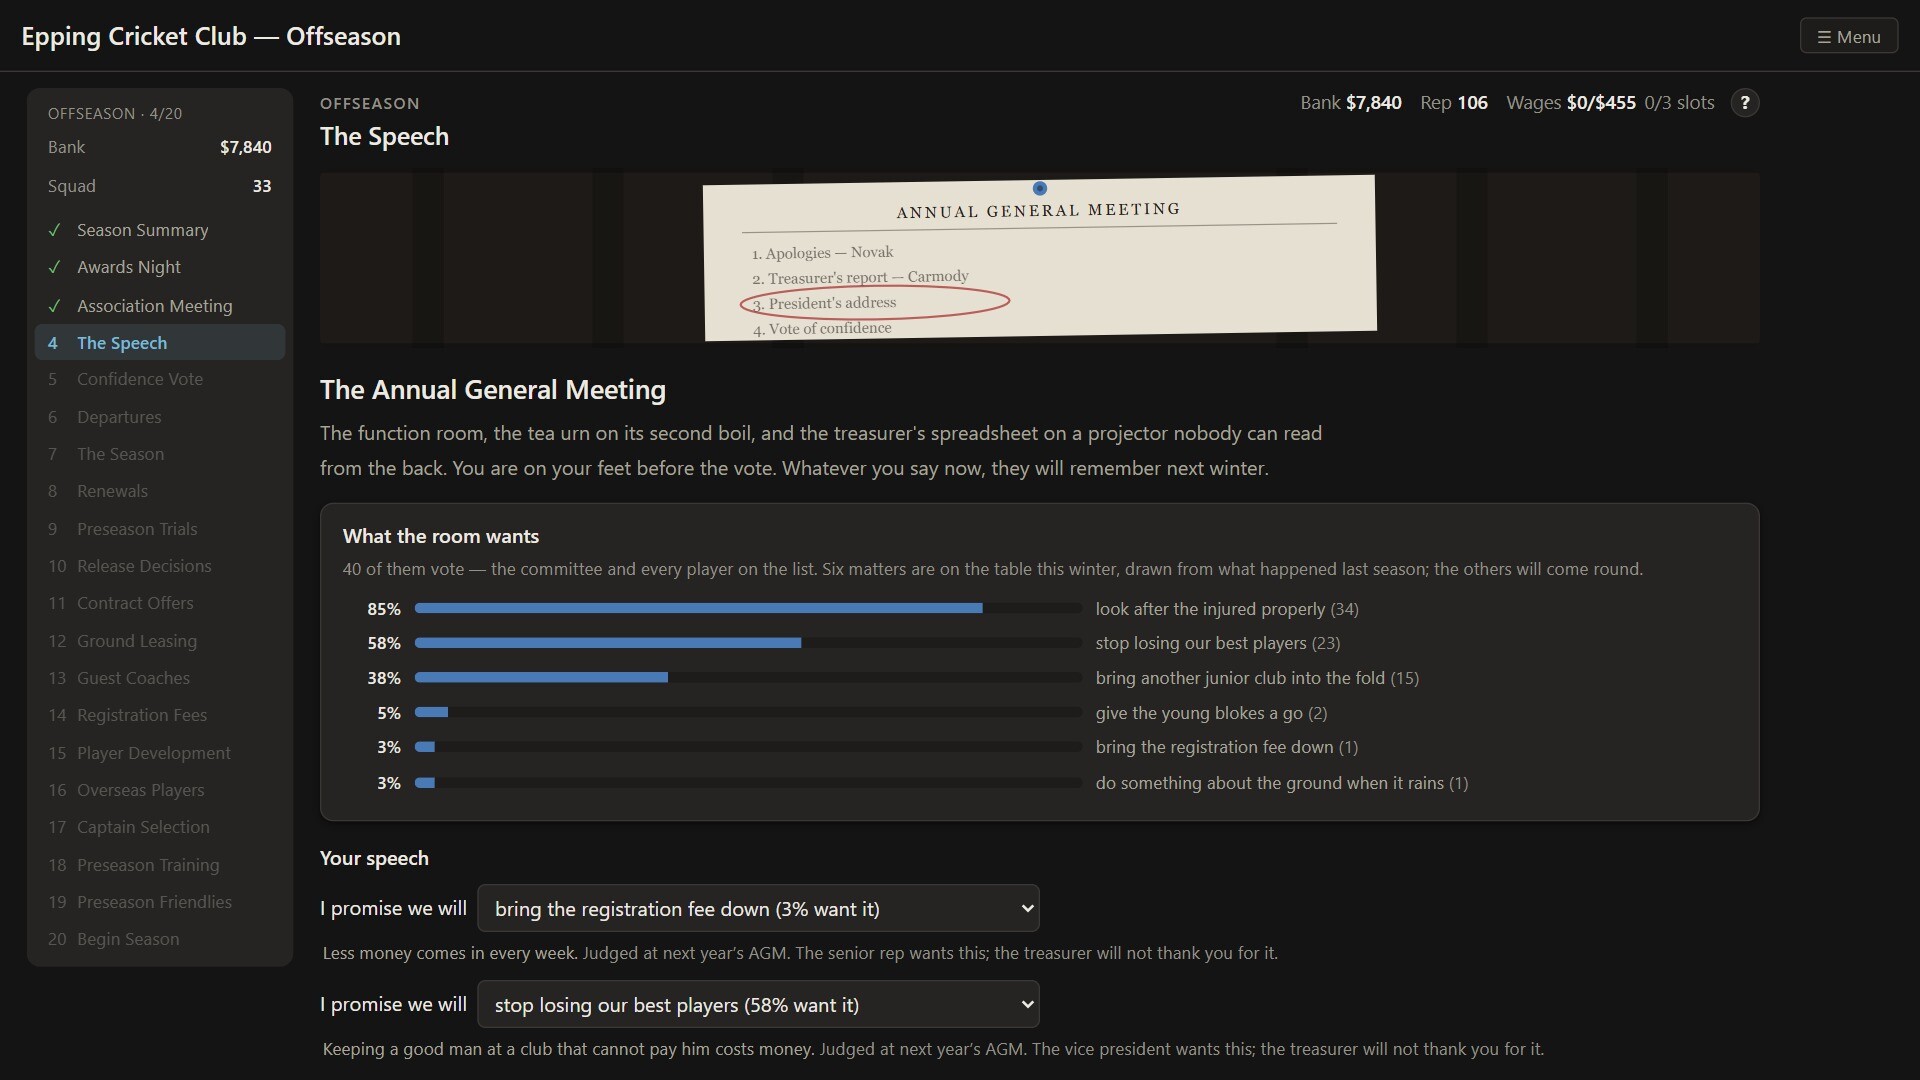Click the 58% best players bar
Screen dimensions: 1920x1080
(748, 643)
